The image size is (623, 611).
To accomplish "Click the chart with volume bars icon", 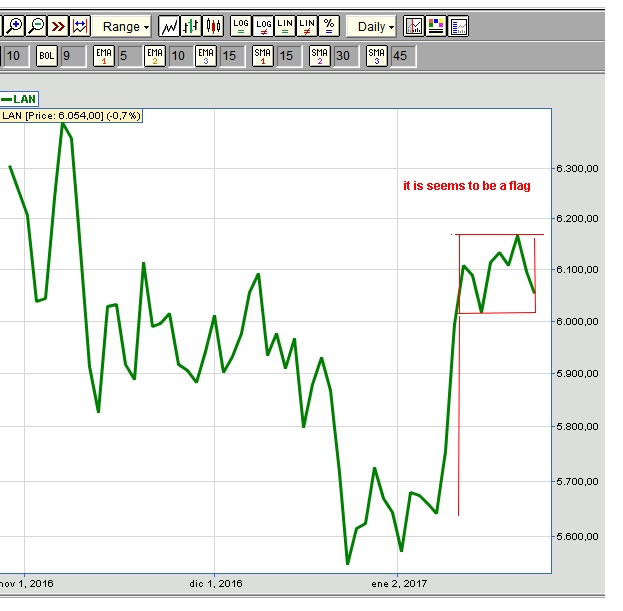I will pyautogui.click(x=414, y=26).
